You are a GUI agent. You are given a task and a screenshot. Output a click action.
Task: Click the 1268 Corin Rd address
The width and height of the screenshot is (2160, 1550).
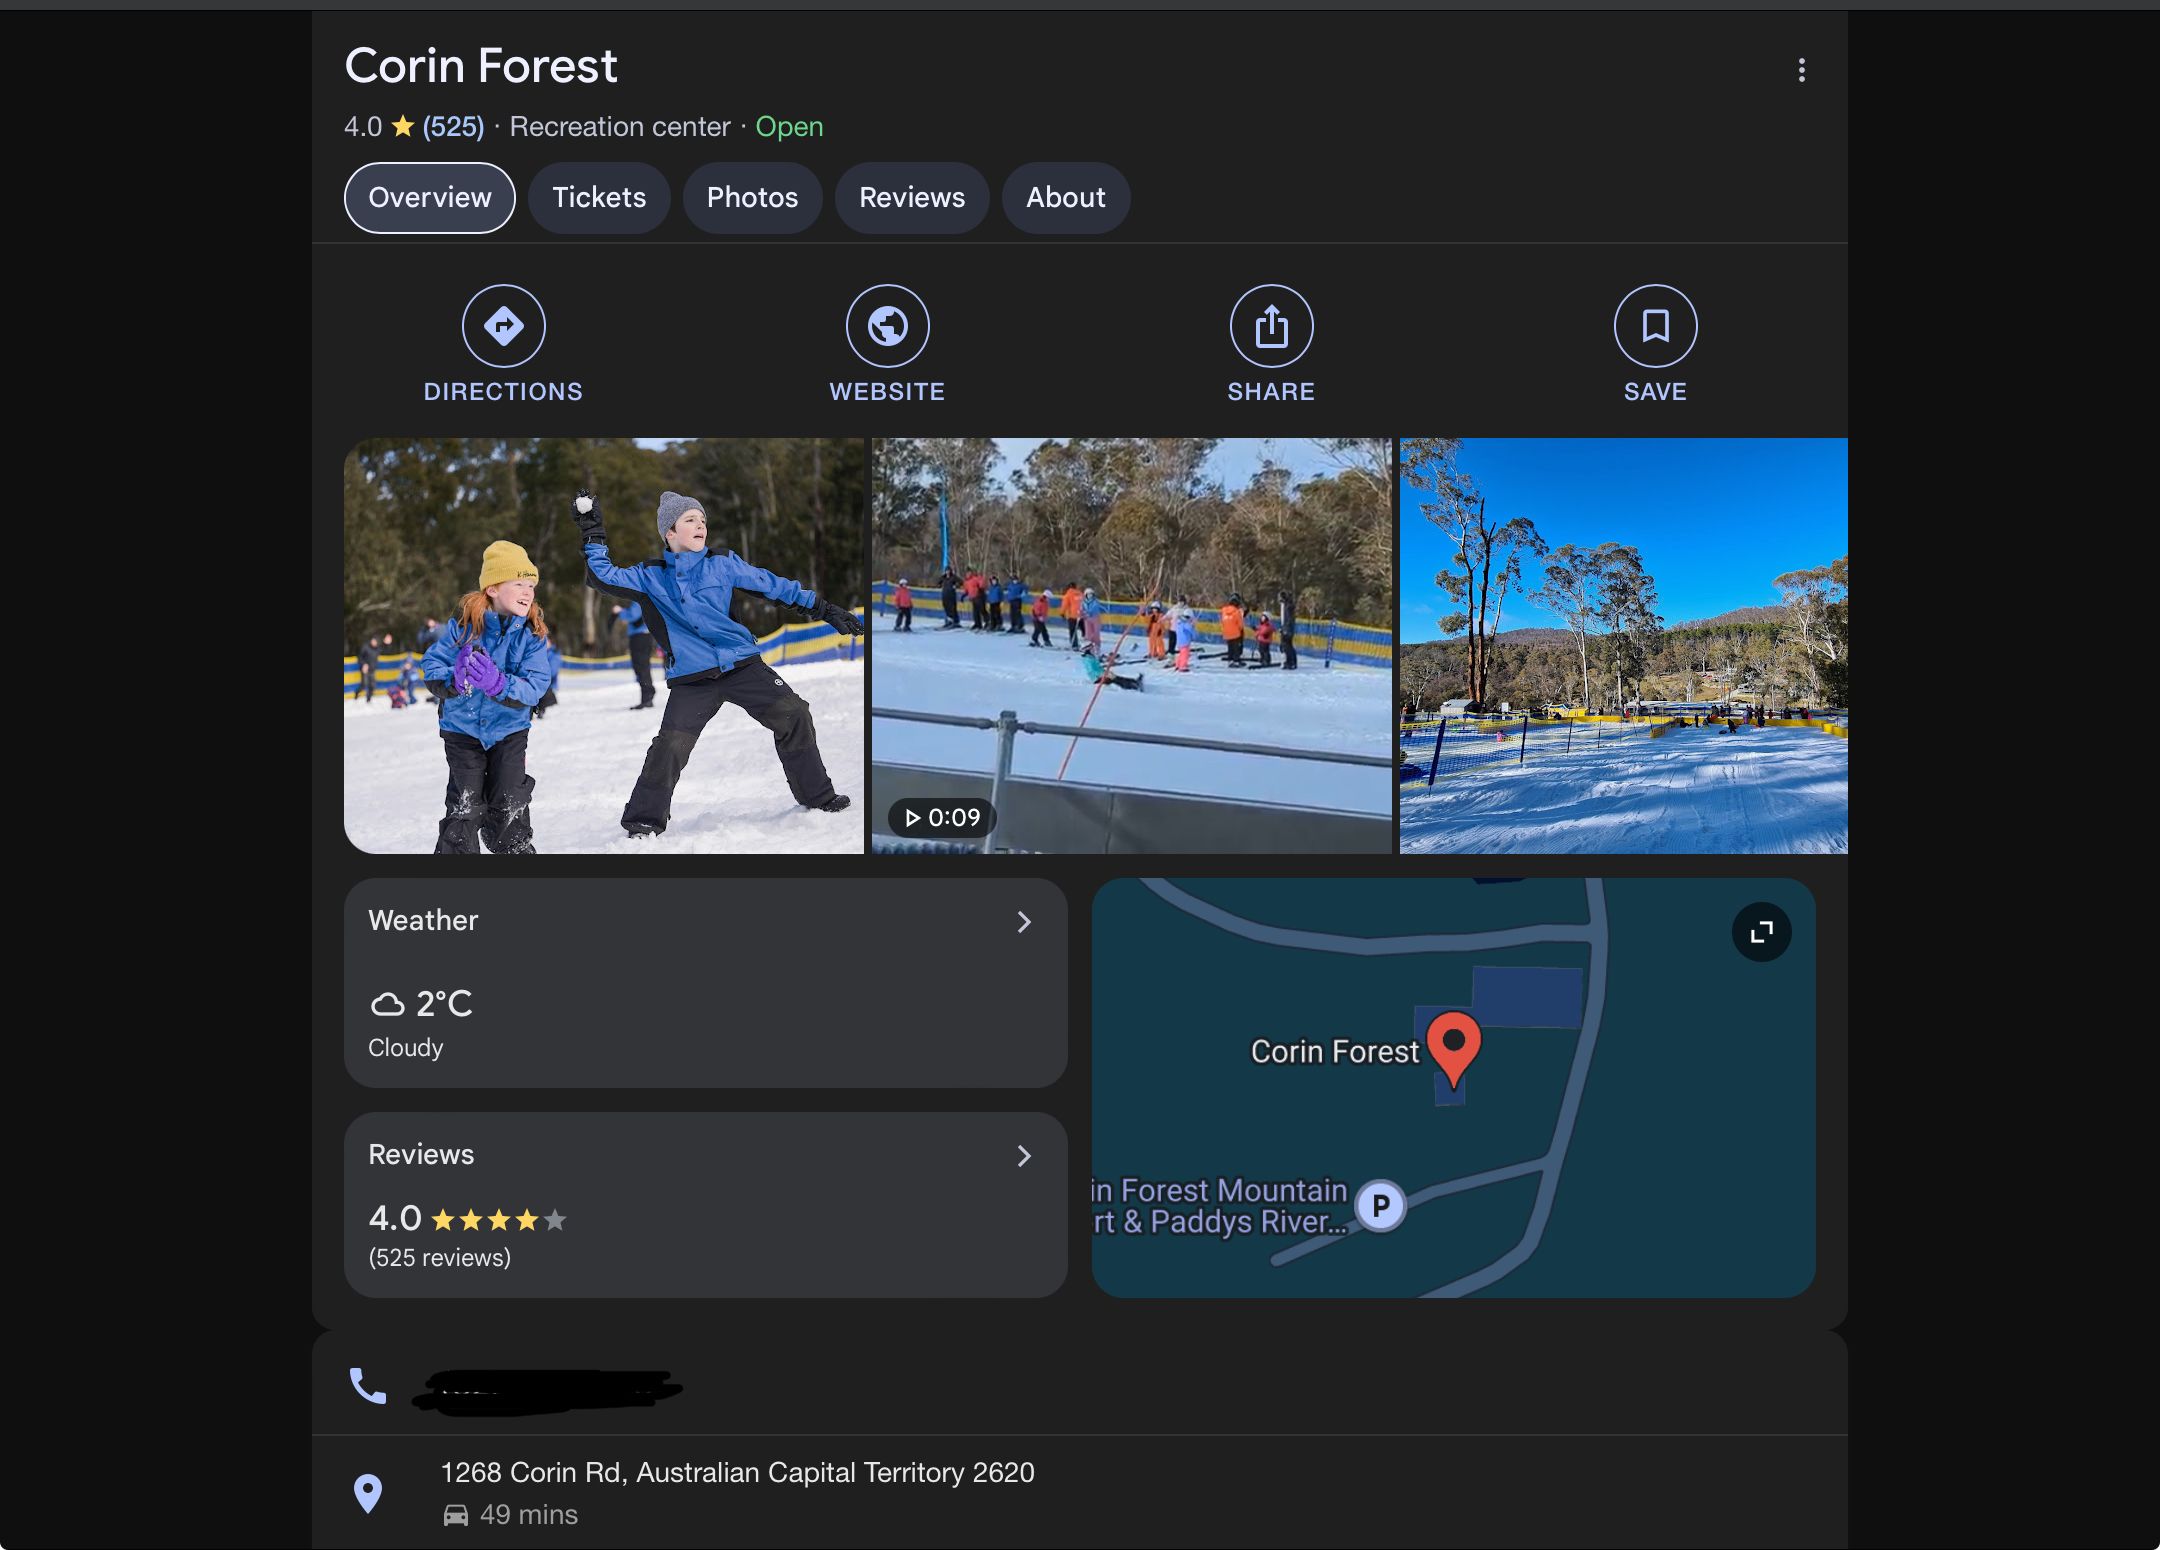coord(738,1473)
